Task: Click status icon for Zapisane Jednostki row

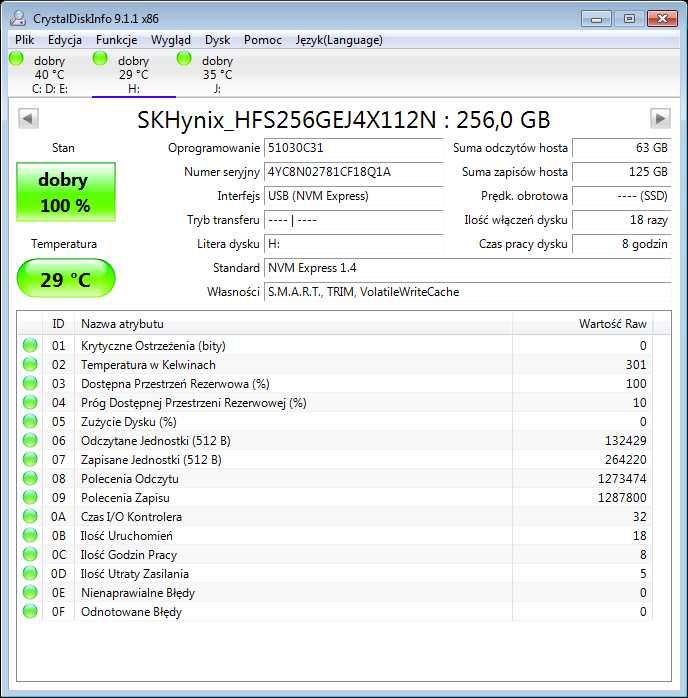Action: (30, 459)
